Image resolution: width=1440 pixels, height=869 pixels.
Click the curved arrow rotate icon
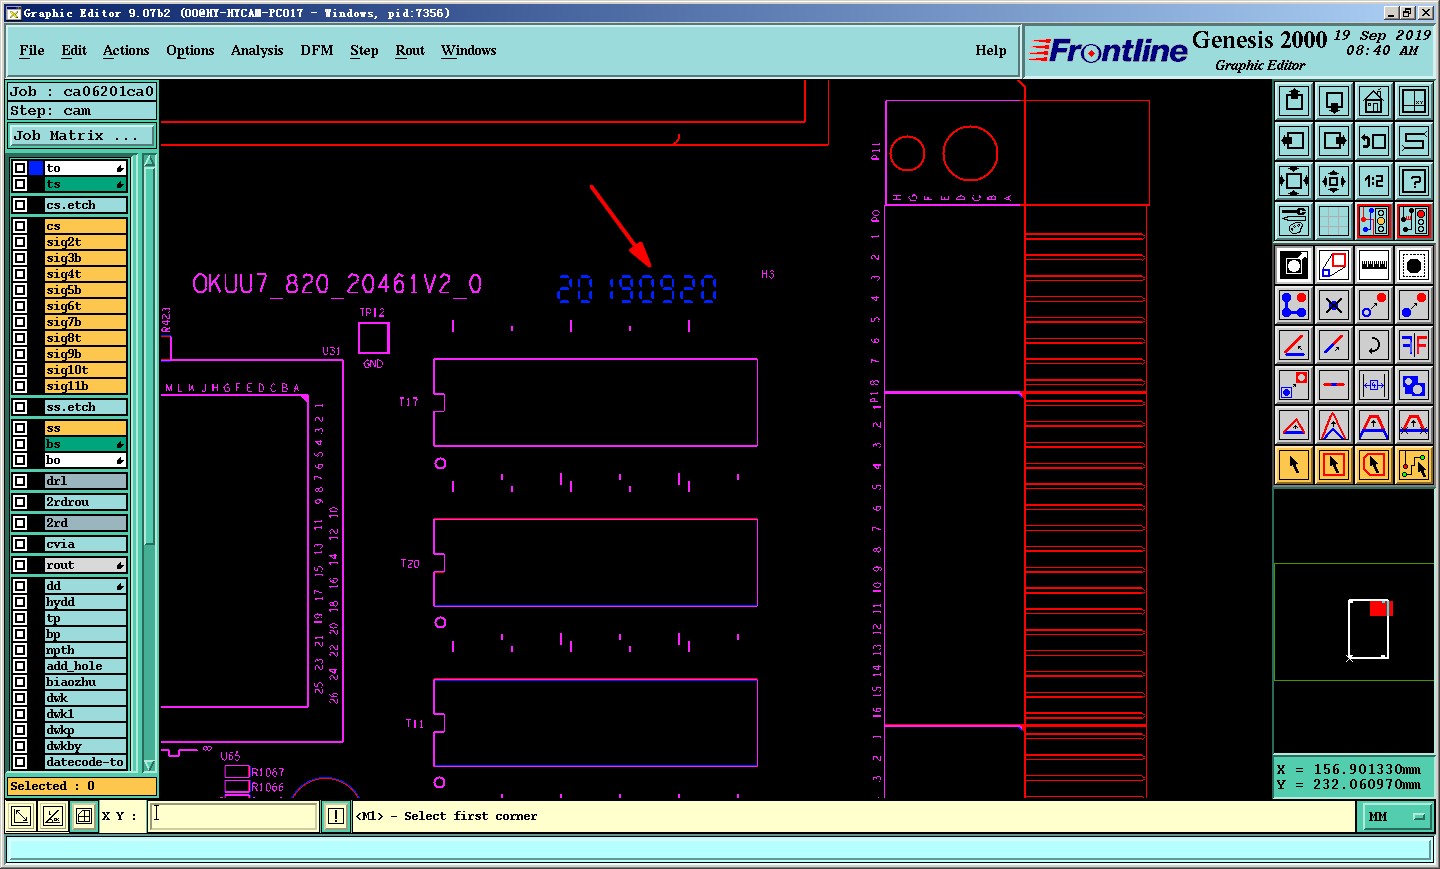[1374, 345]
